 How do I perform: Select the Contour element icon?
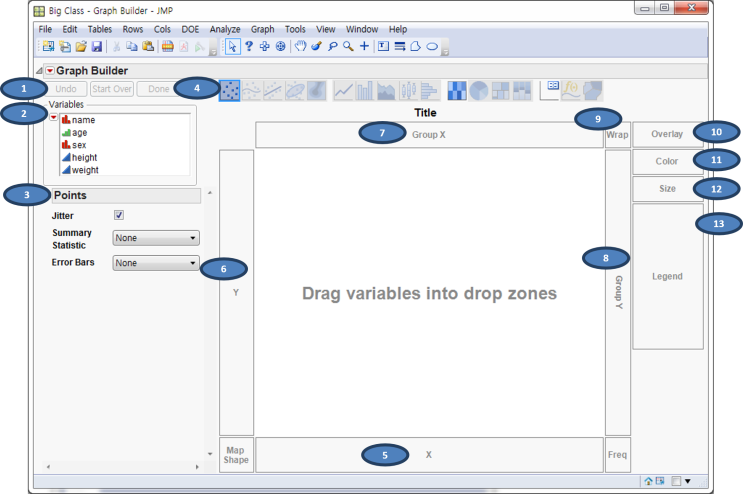pos(317,90)
